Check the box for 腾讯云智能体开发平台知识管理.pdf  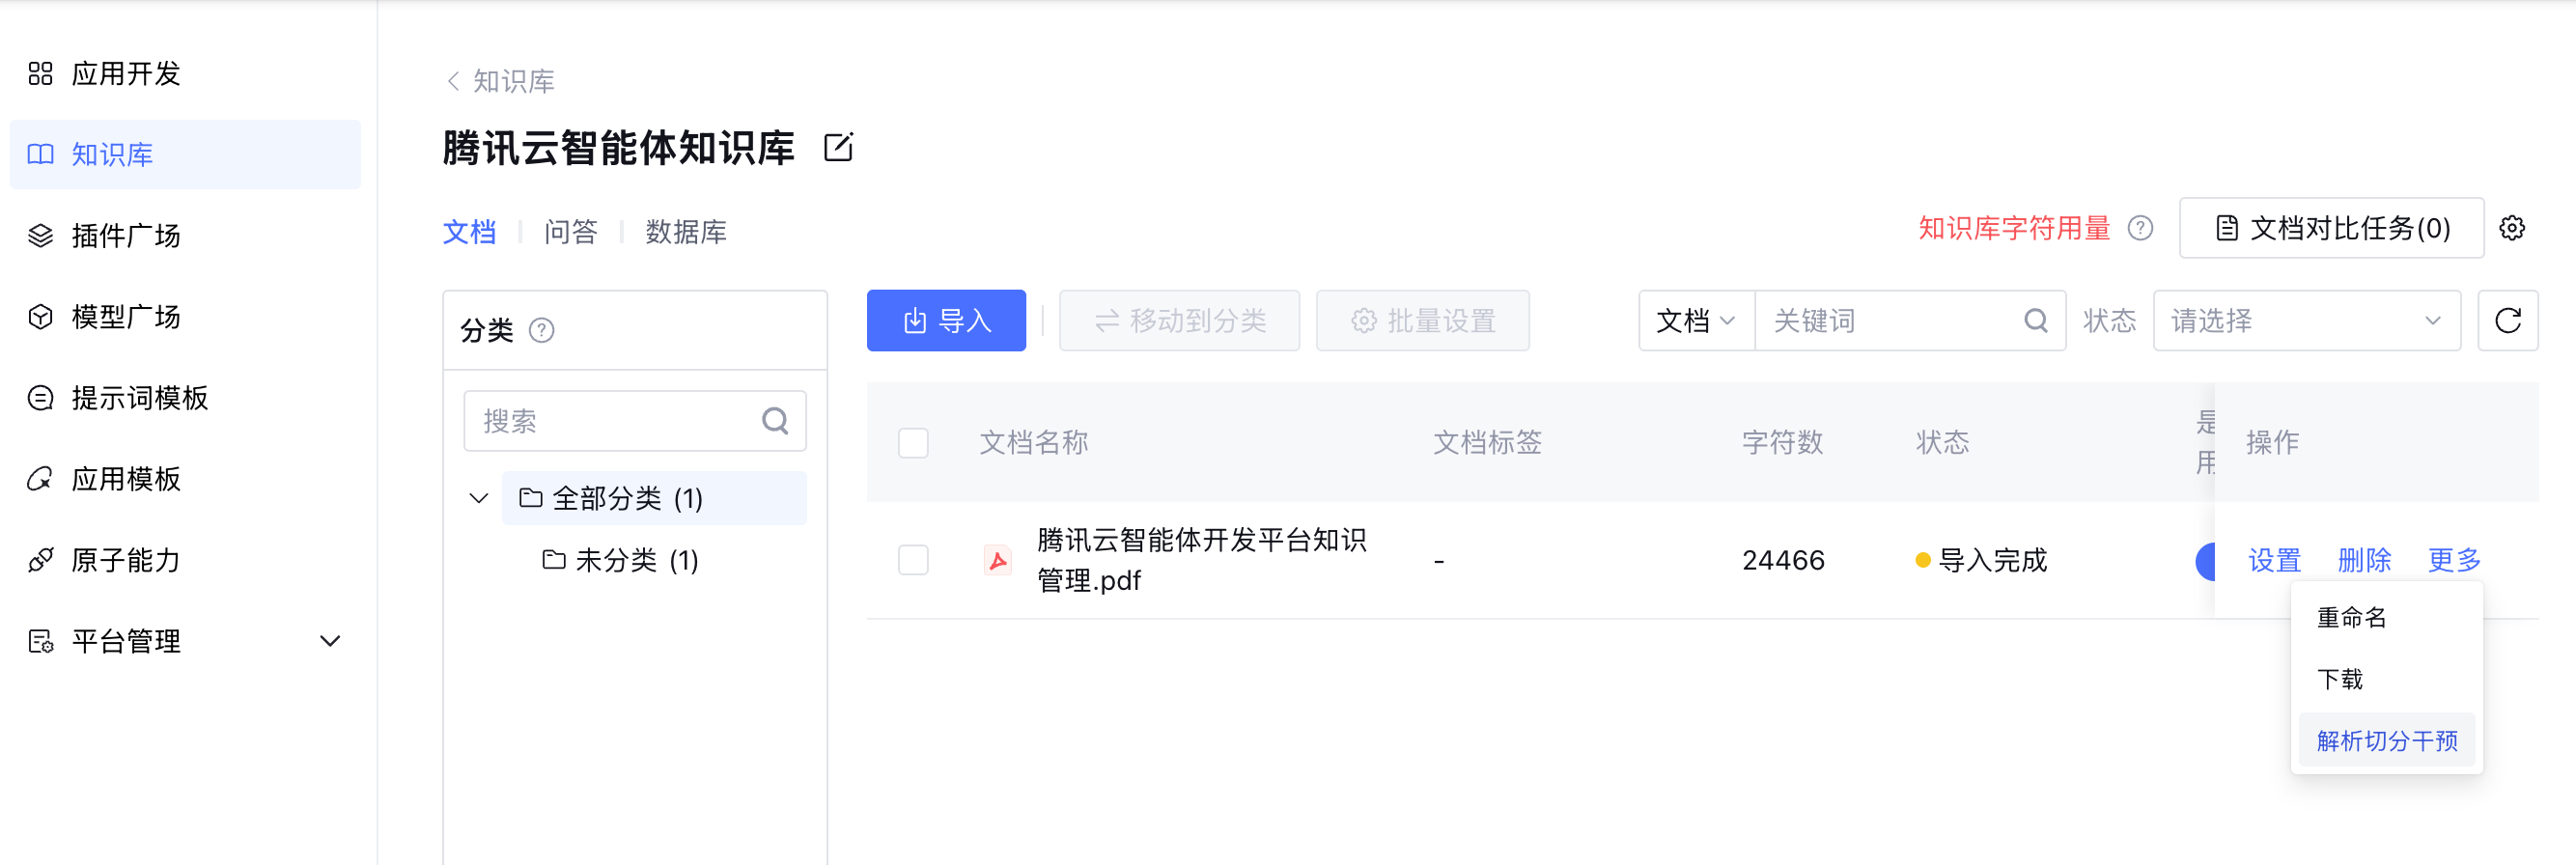coord(913,560)
